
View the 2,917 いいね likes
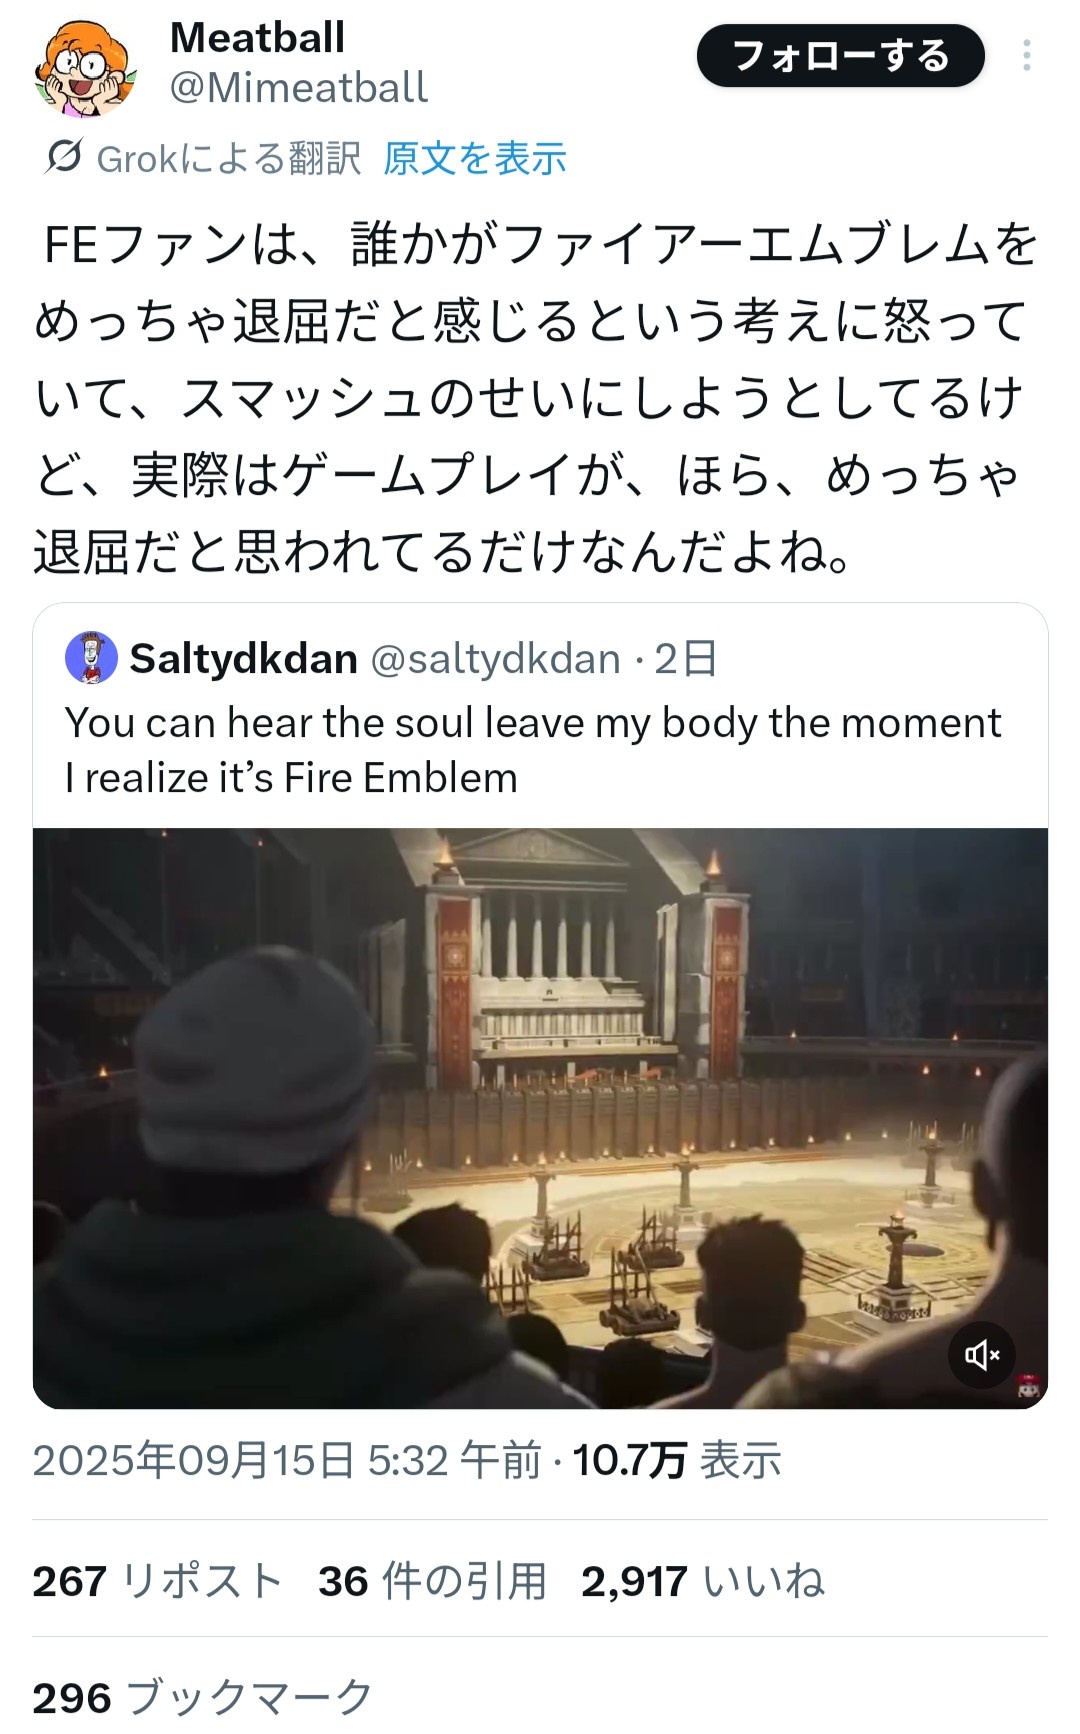[x=703, y=1582]
